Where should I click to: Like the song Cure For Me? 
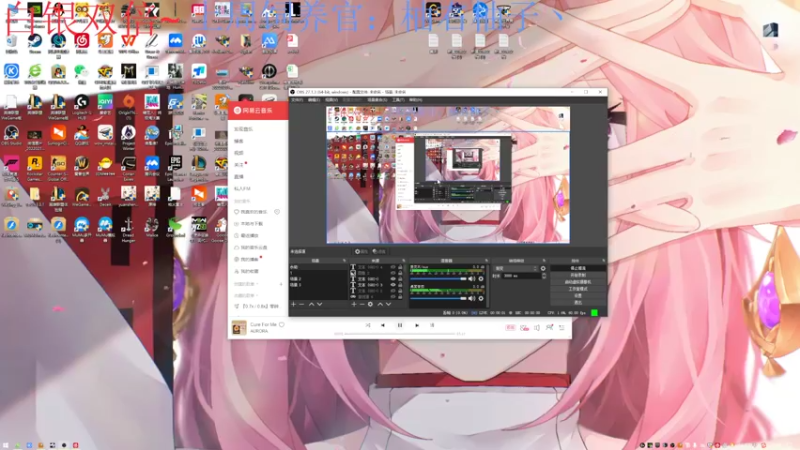click(282, 324)
